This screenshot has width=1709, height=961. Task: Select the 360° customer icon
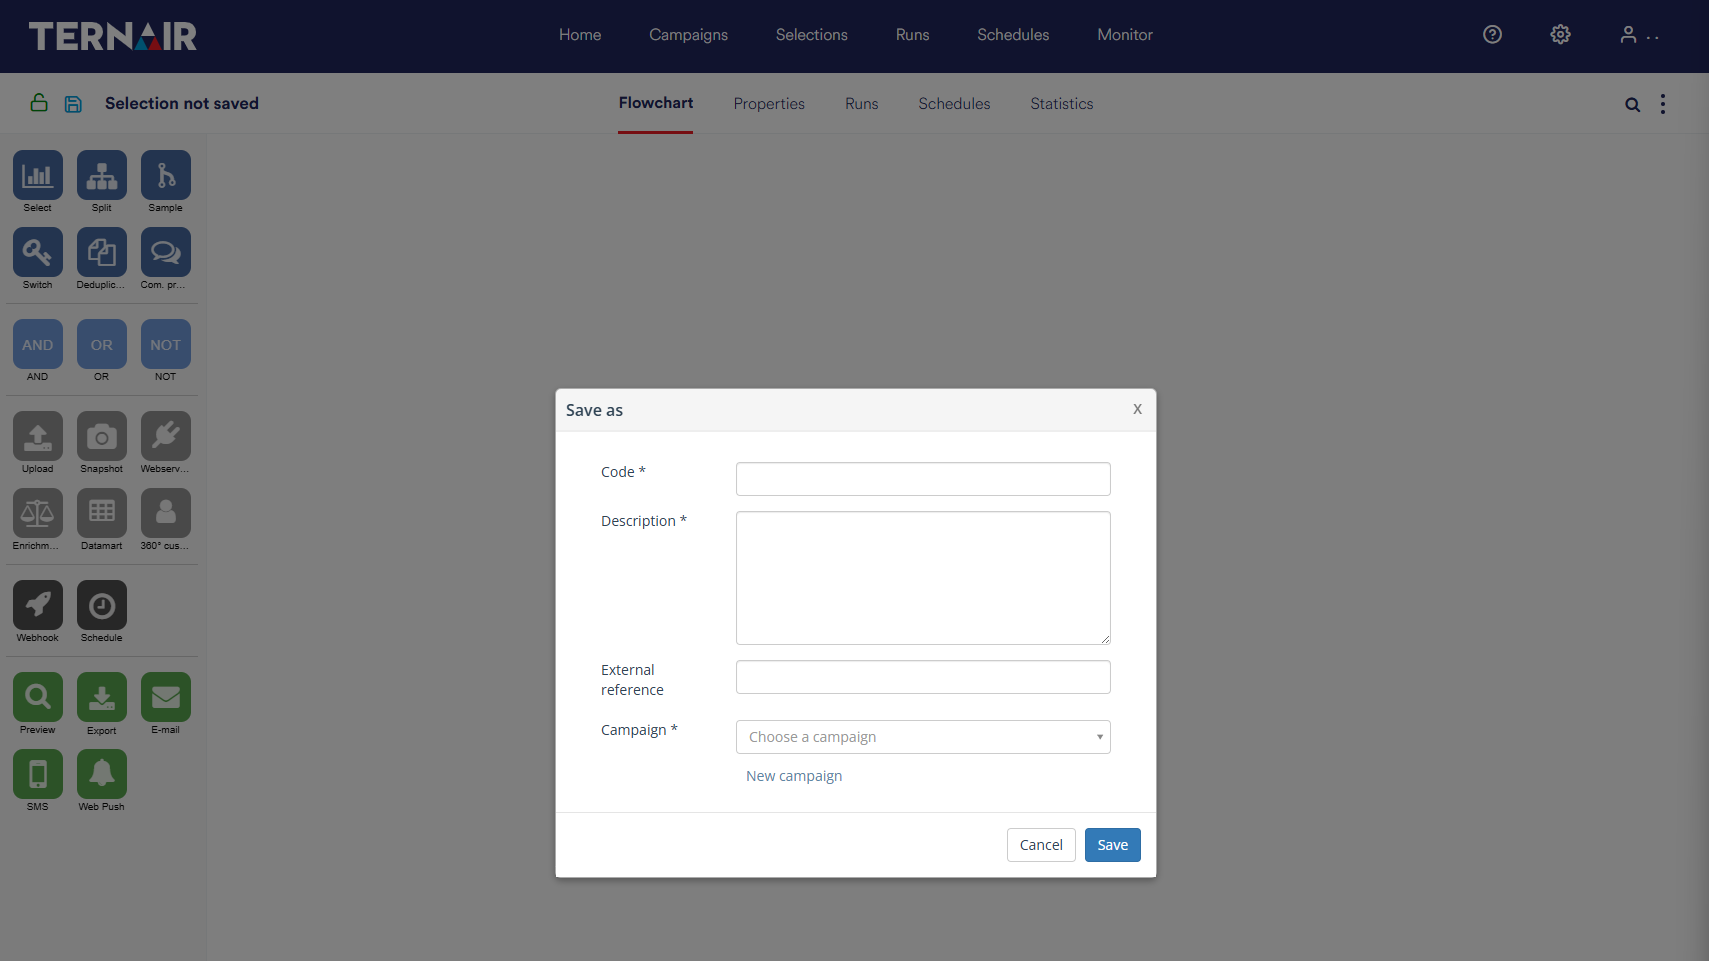tap(166, 513)
